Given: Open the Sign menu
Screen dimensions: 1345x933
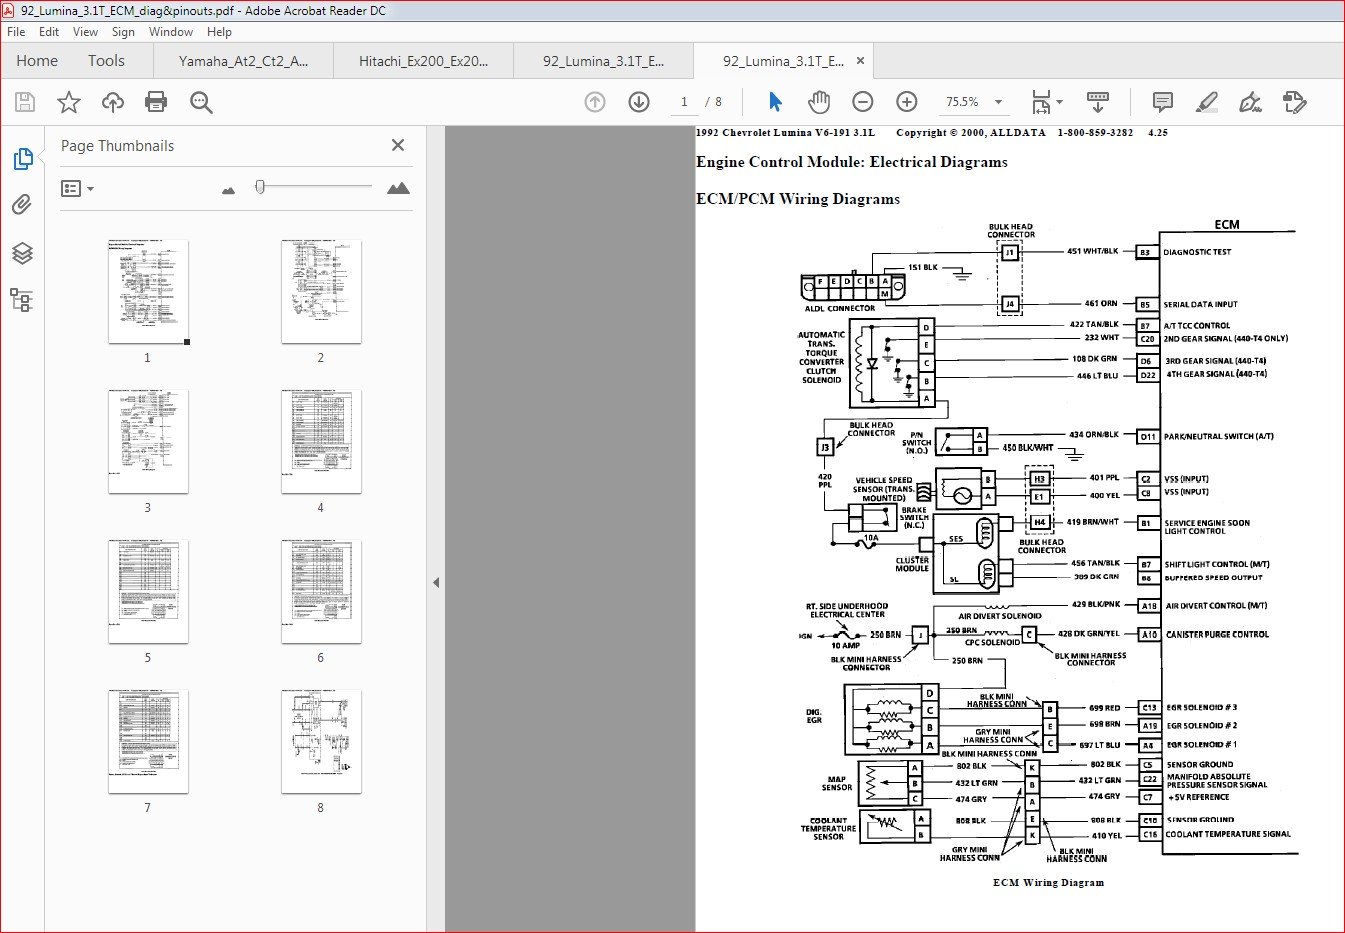Looking at the screenshot, I should coord(123,32).
